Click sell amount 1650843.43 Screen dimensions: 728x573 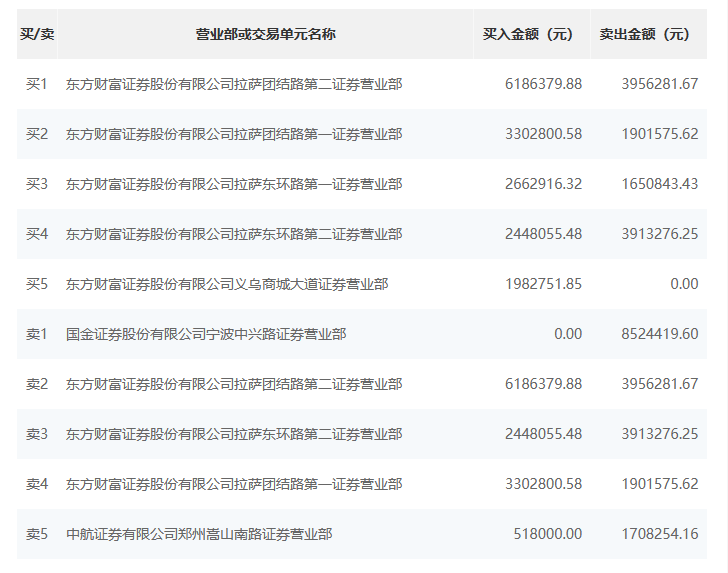pyautogui.click(x=660, y=184)
